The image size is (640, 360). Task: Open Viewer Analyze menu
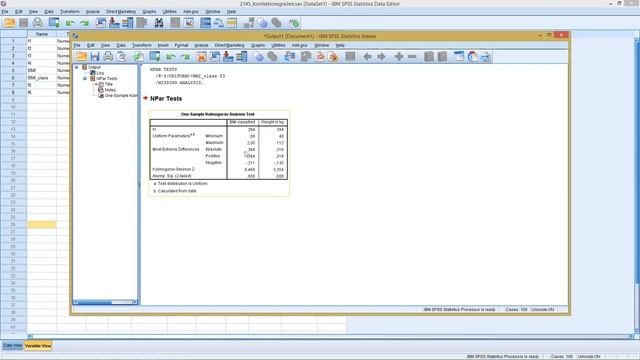pyautogui.click(x=201, y=45)
